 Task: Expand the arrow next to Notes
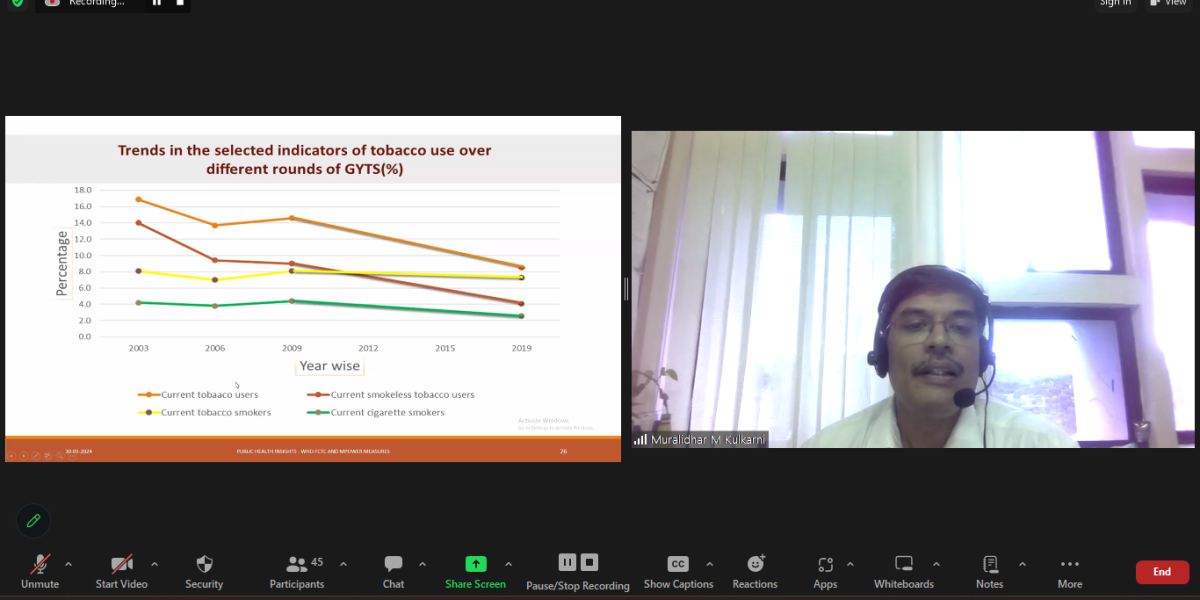click(1021, 564)
